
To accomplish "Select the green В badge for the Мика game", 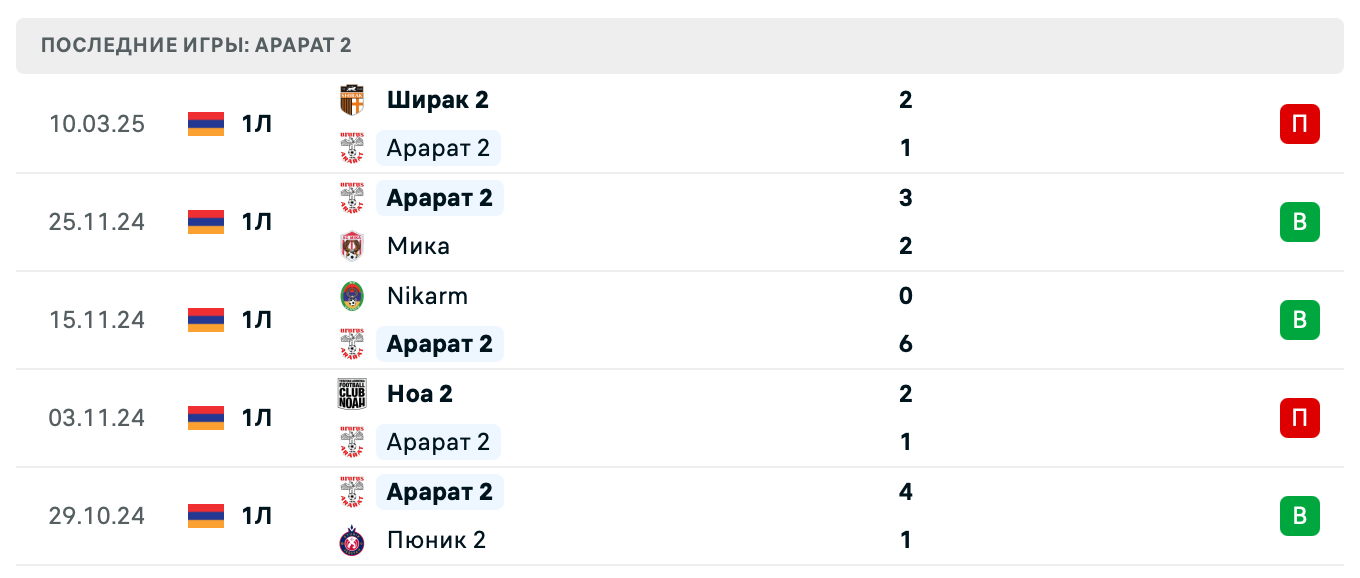I will 1300,222.
